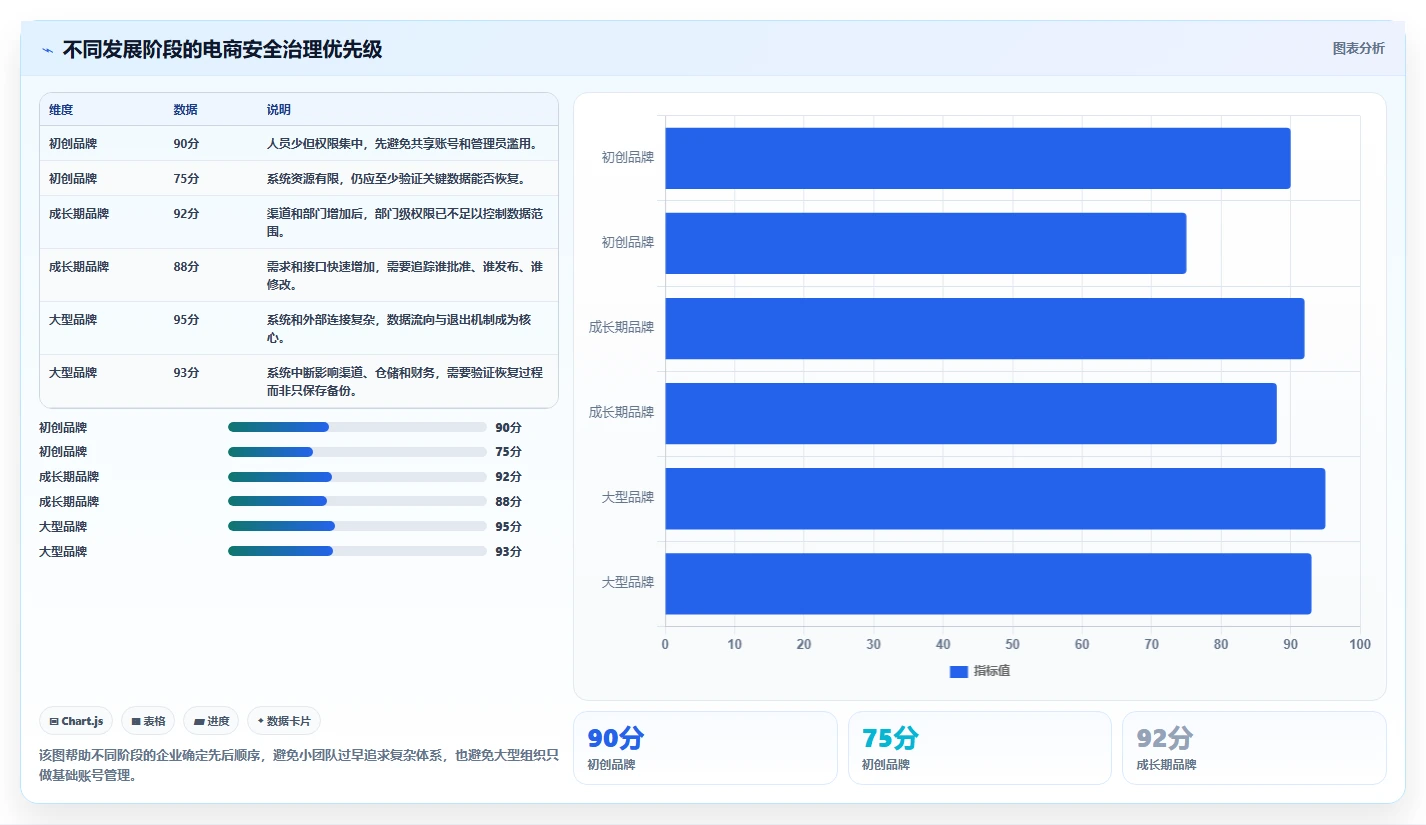Click the progress bar labeled 75分
The image size is (1426, 825).
(x=357, y=452)
